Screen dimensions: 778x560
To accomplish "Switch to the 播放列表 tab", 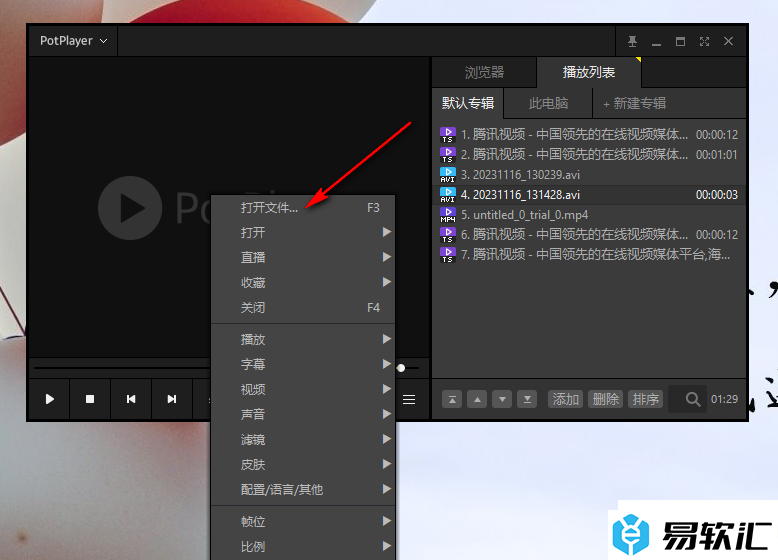I will point(589,72).
